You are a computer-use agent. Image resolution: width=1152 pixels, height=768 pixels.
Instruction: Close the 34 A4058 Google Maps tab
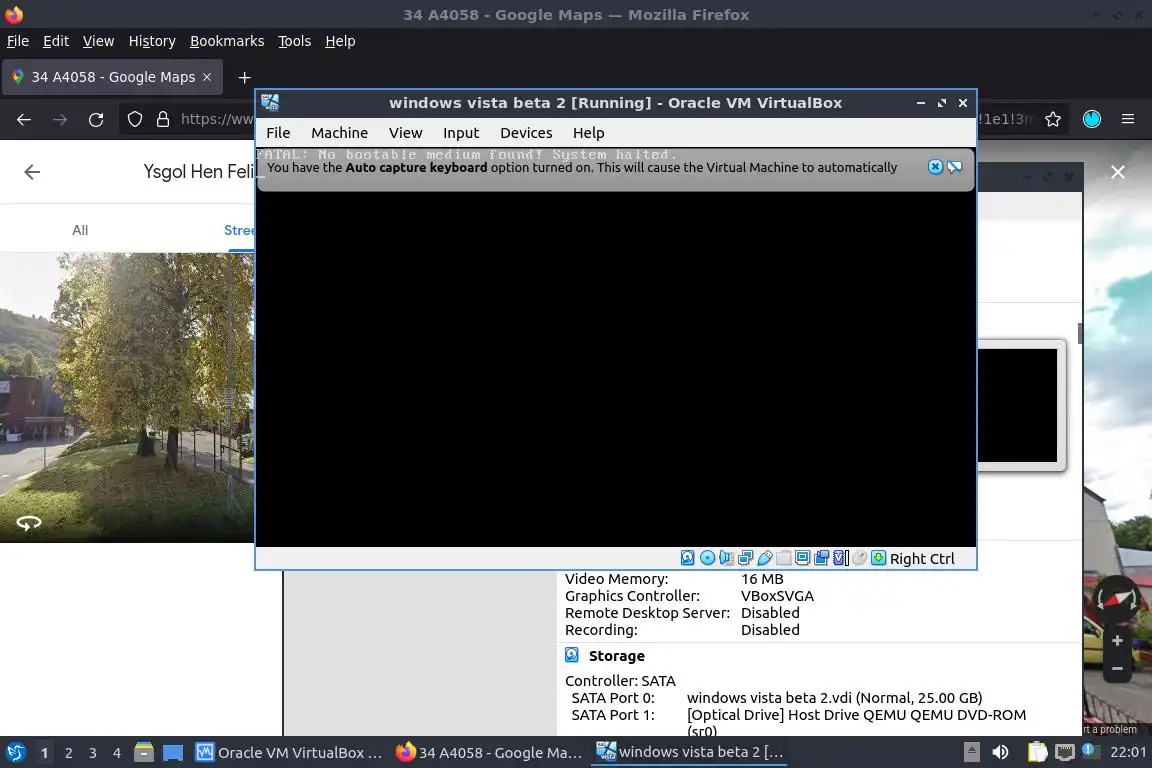click(207, 77)
